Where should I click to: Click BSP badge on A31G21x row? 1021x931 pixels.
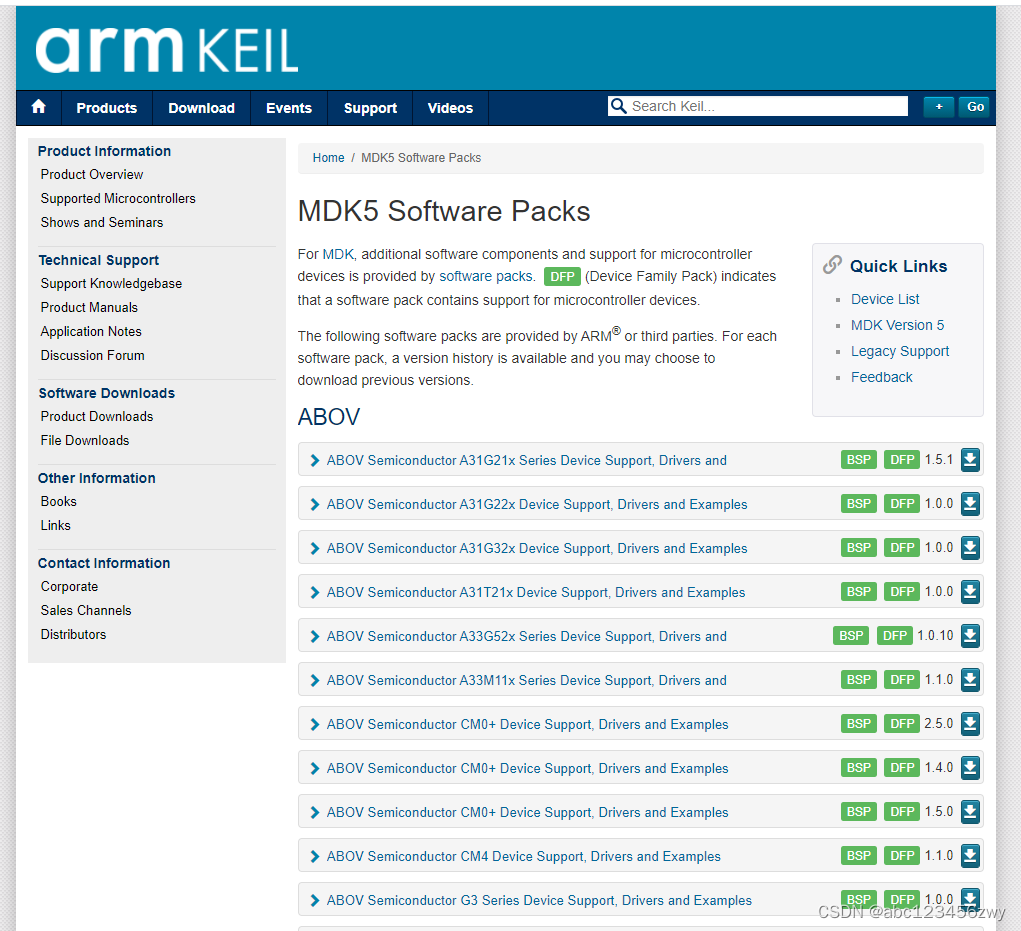858,460
